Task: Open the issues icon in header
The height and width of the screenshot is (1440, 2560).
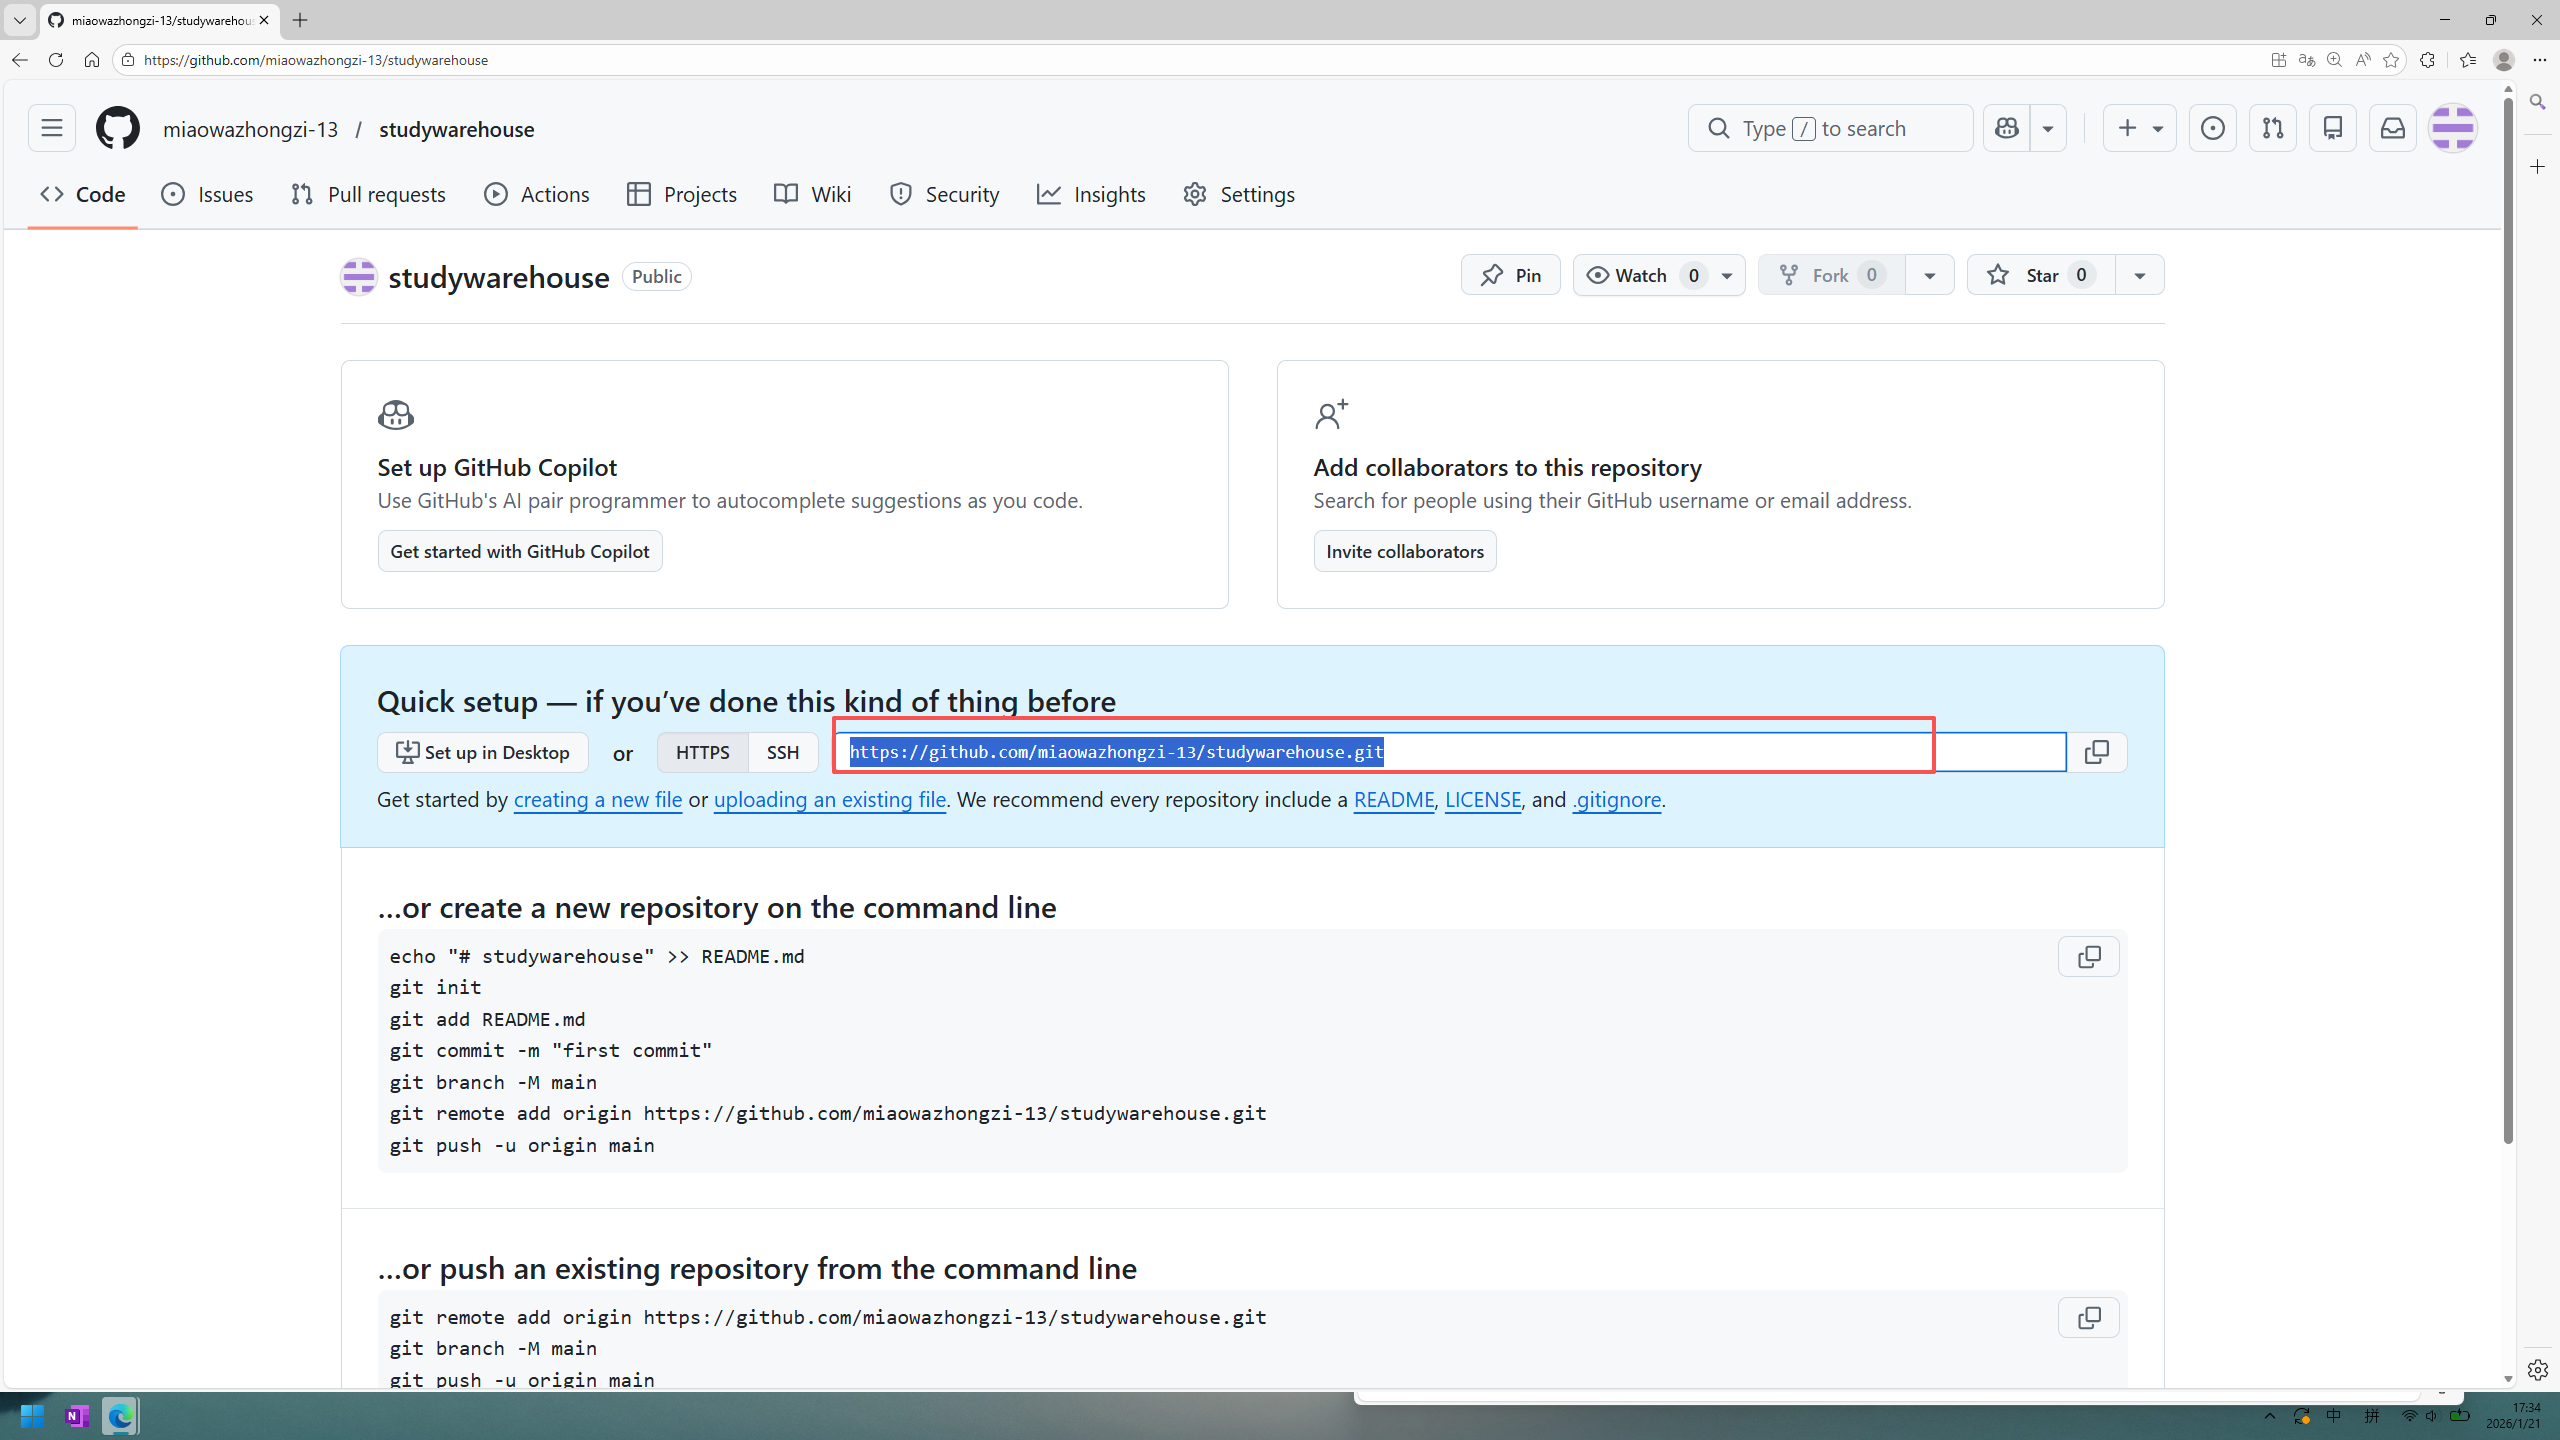Action: coord(2212,129)
